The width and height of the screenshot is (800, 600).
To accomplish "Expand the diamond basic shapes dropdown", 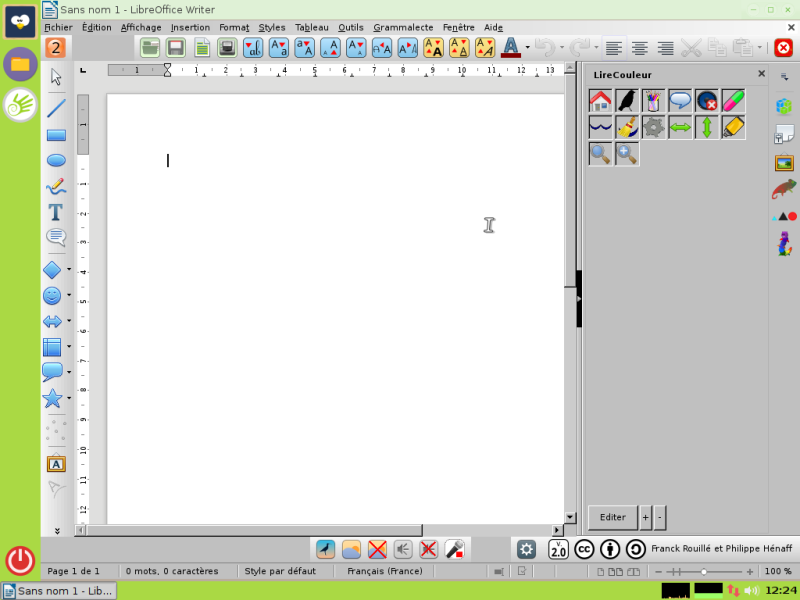I will pos(69,269).
